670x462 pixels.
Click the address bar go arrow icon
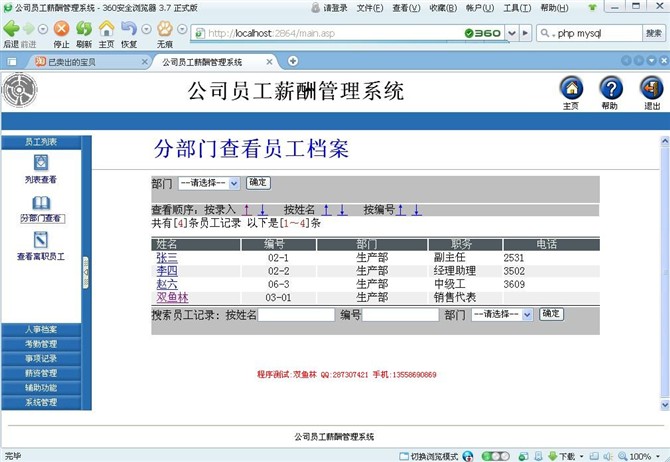tap(525, 33)
